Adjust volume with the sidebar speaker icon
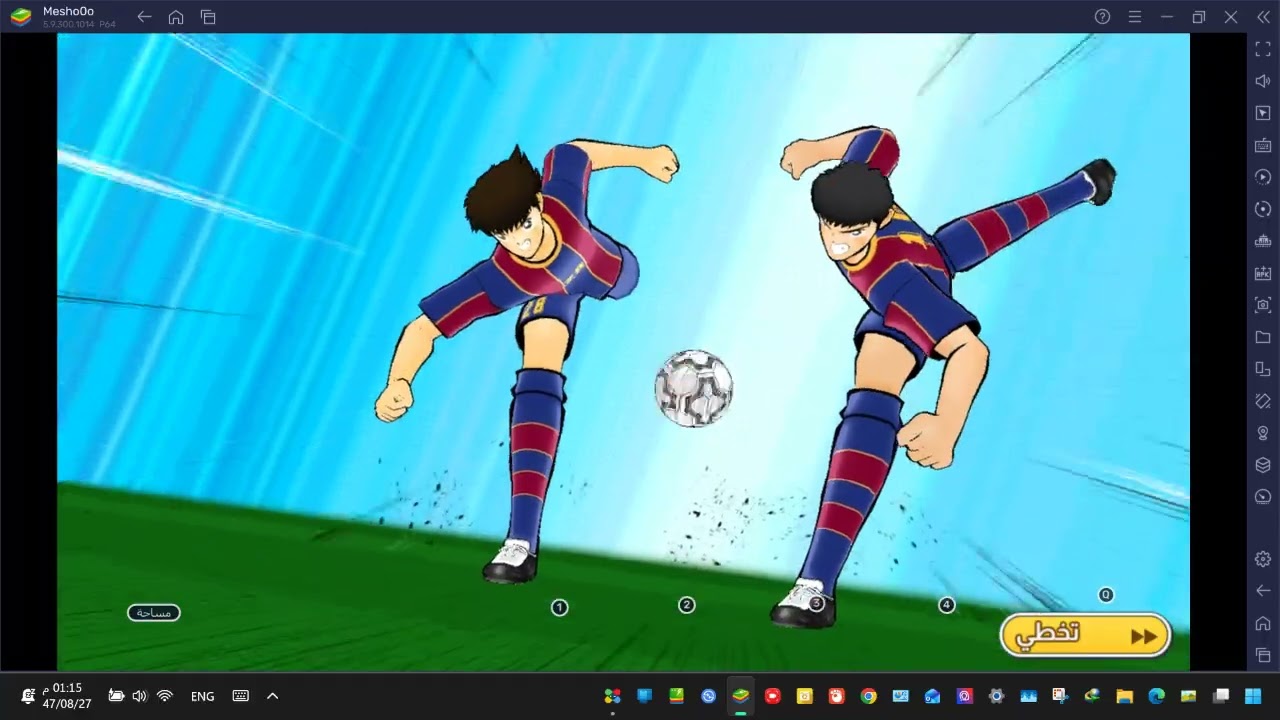This screenshot has height=720, width=1280. pos(1263,81)
